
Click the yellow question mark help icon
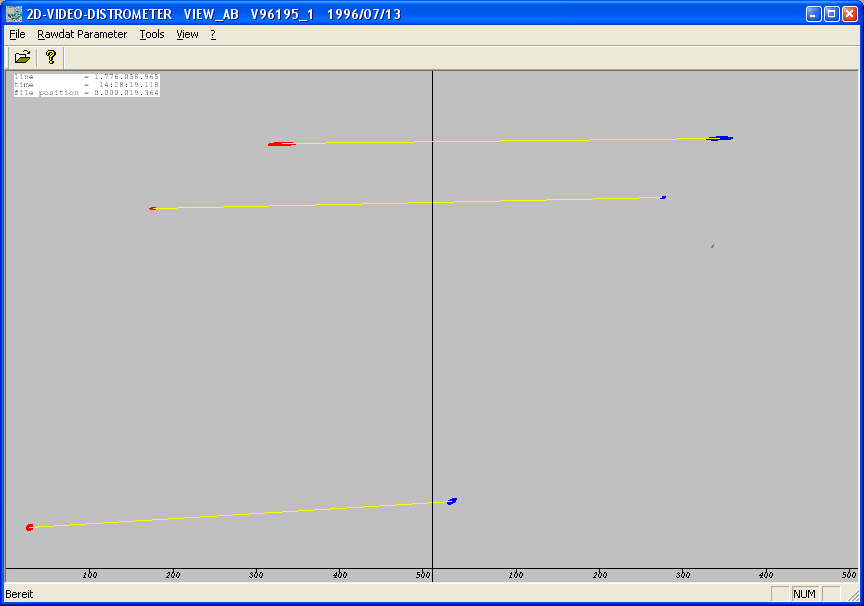pos(51,57)
